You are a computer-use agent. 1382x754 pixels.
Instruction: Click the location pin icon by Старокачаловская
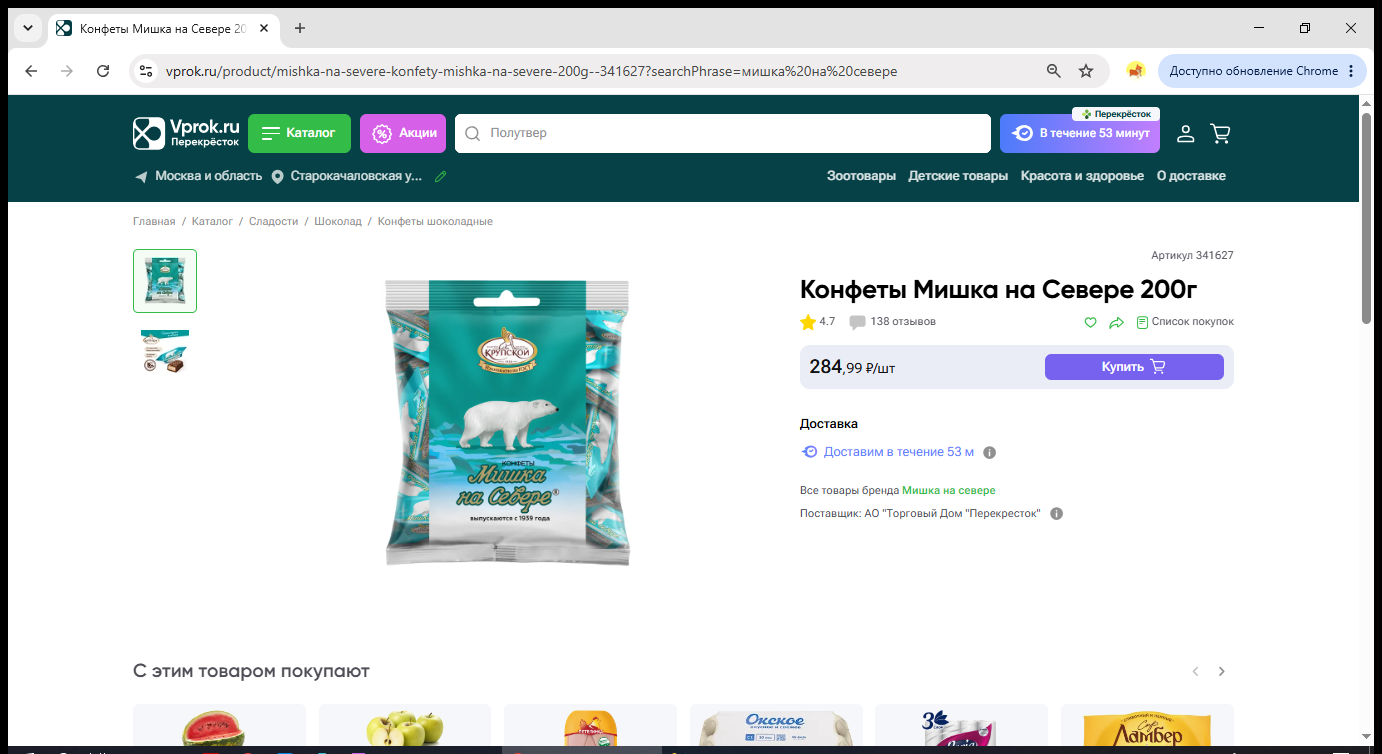(278, 177)
